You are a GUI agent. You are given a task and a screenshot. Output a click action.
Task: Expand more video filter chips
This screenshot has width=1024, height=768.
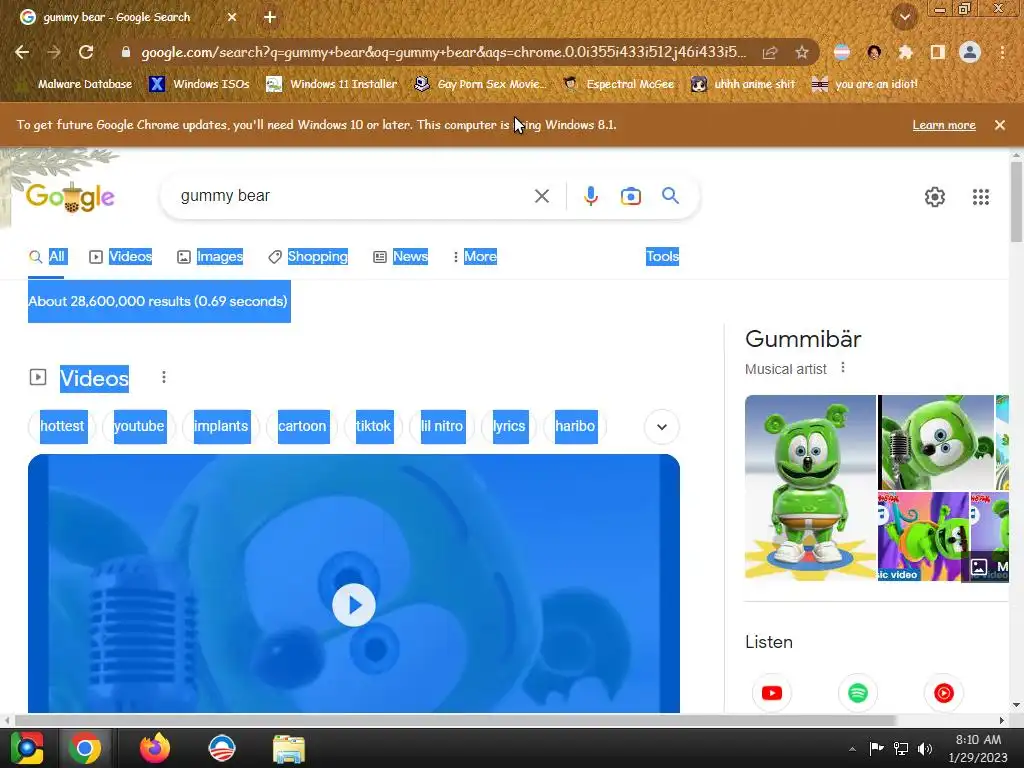click(662, 426)
